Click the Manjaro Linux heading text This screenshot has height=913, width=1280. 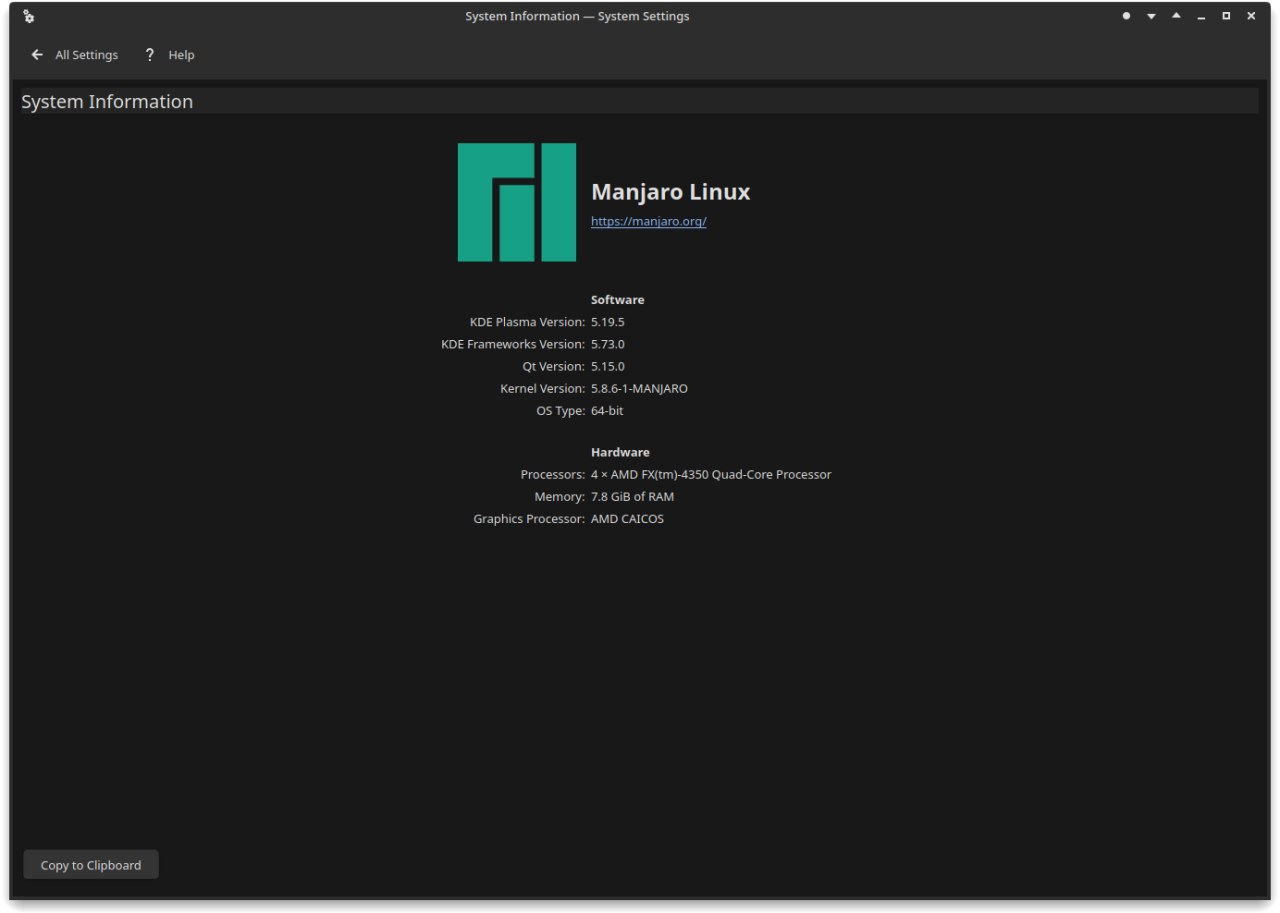[671, 192]
